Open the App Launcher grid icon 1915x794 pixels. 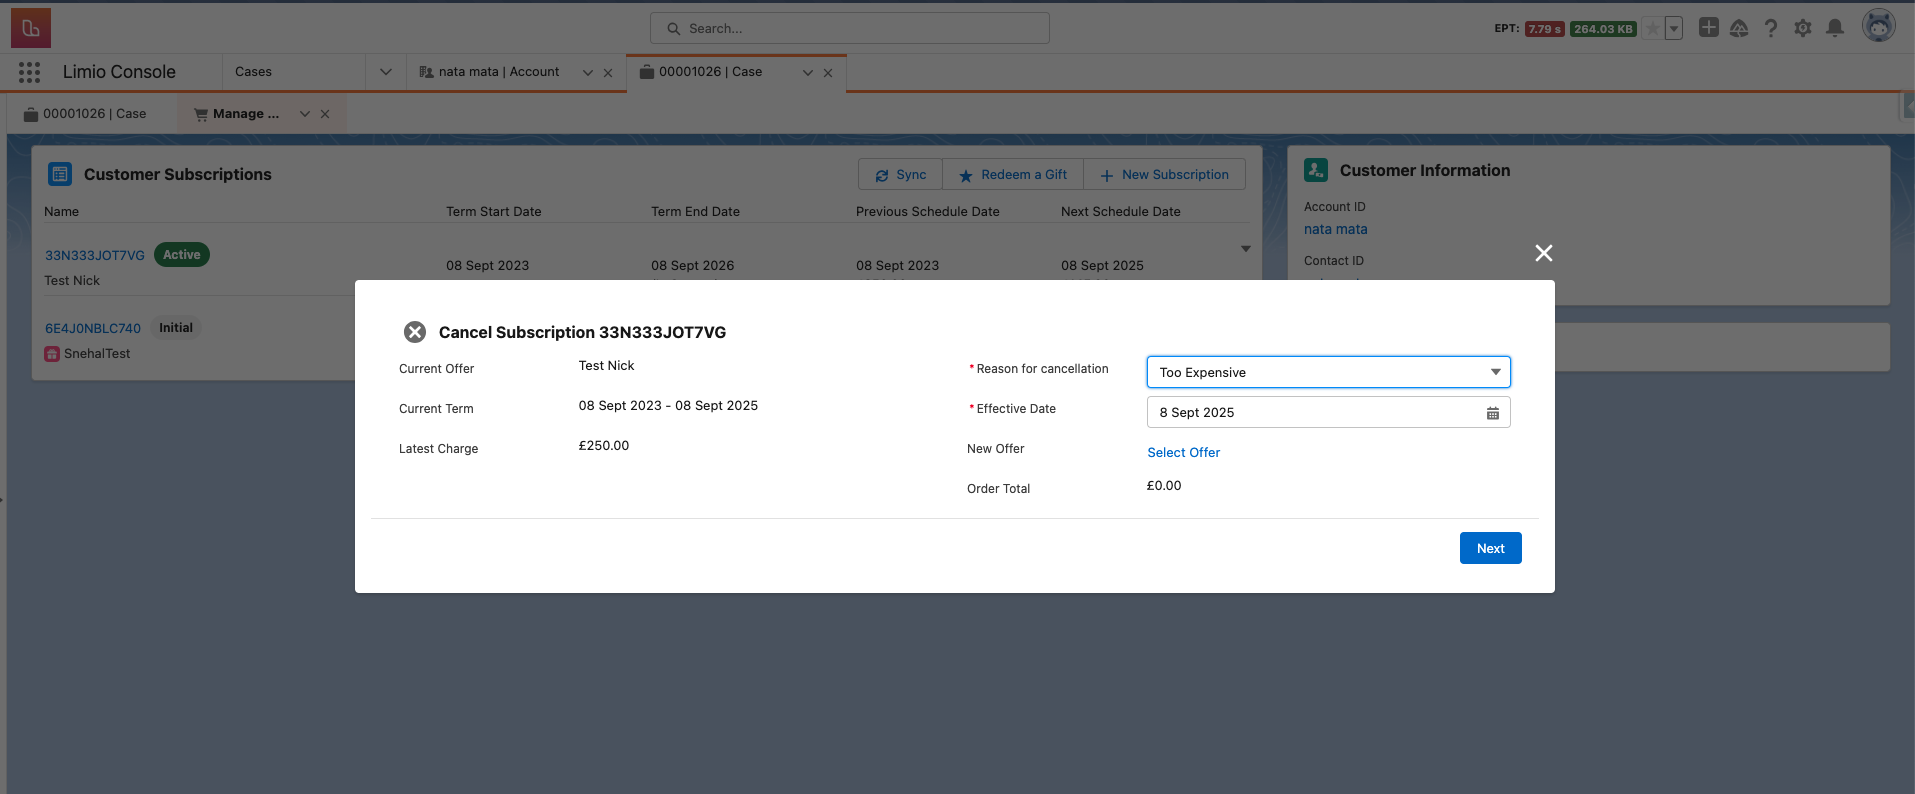[29, 72]
